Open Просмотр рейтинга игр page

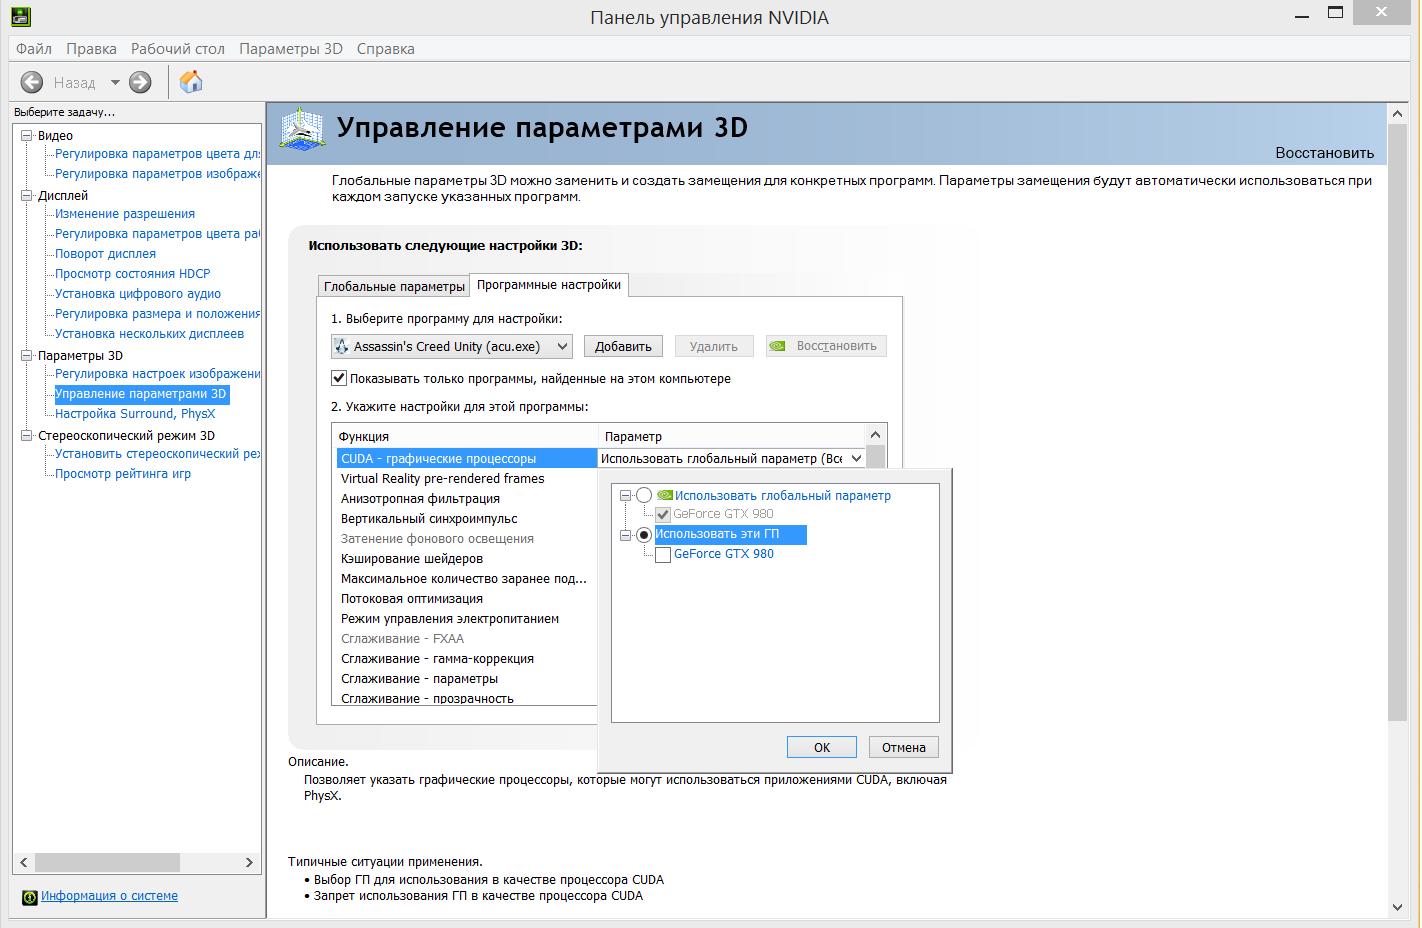tap(122, 474)
